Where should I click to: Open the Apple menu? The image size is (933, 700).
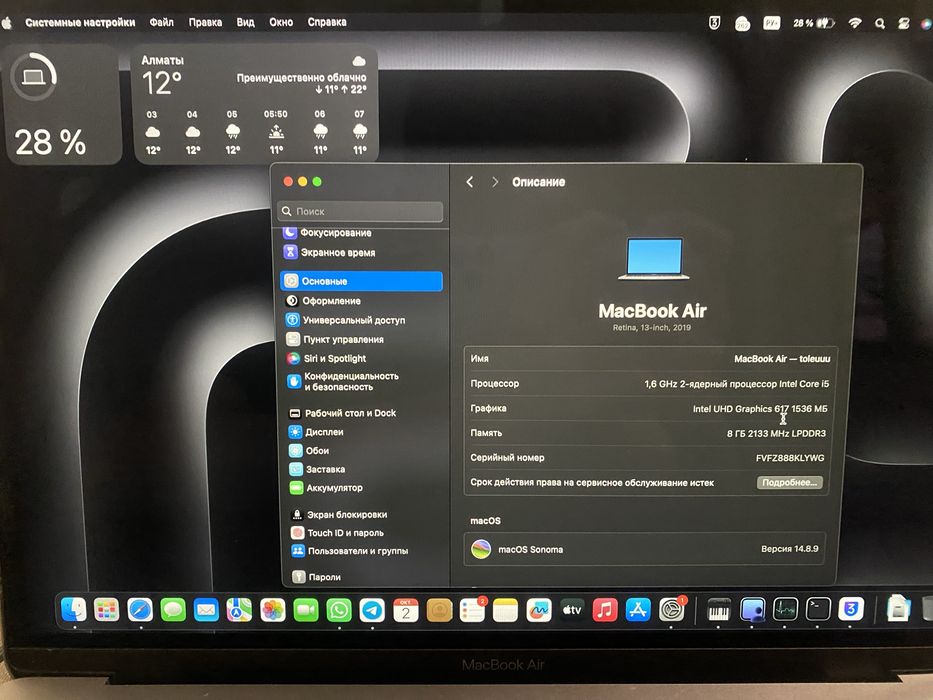coord(7,23)
